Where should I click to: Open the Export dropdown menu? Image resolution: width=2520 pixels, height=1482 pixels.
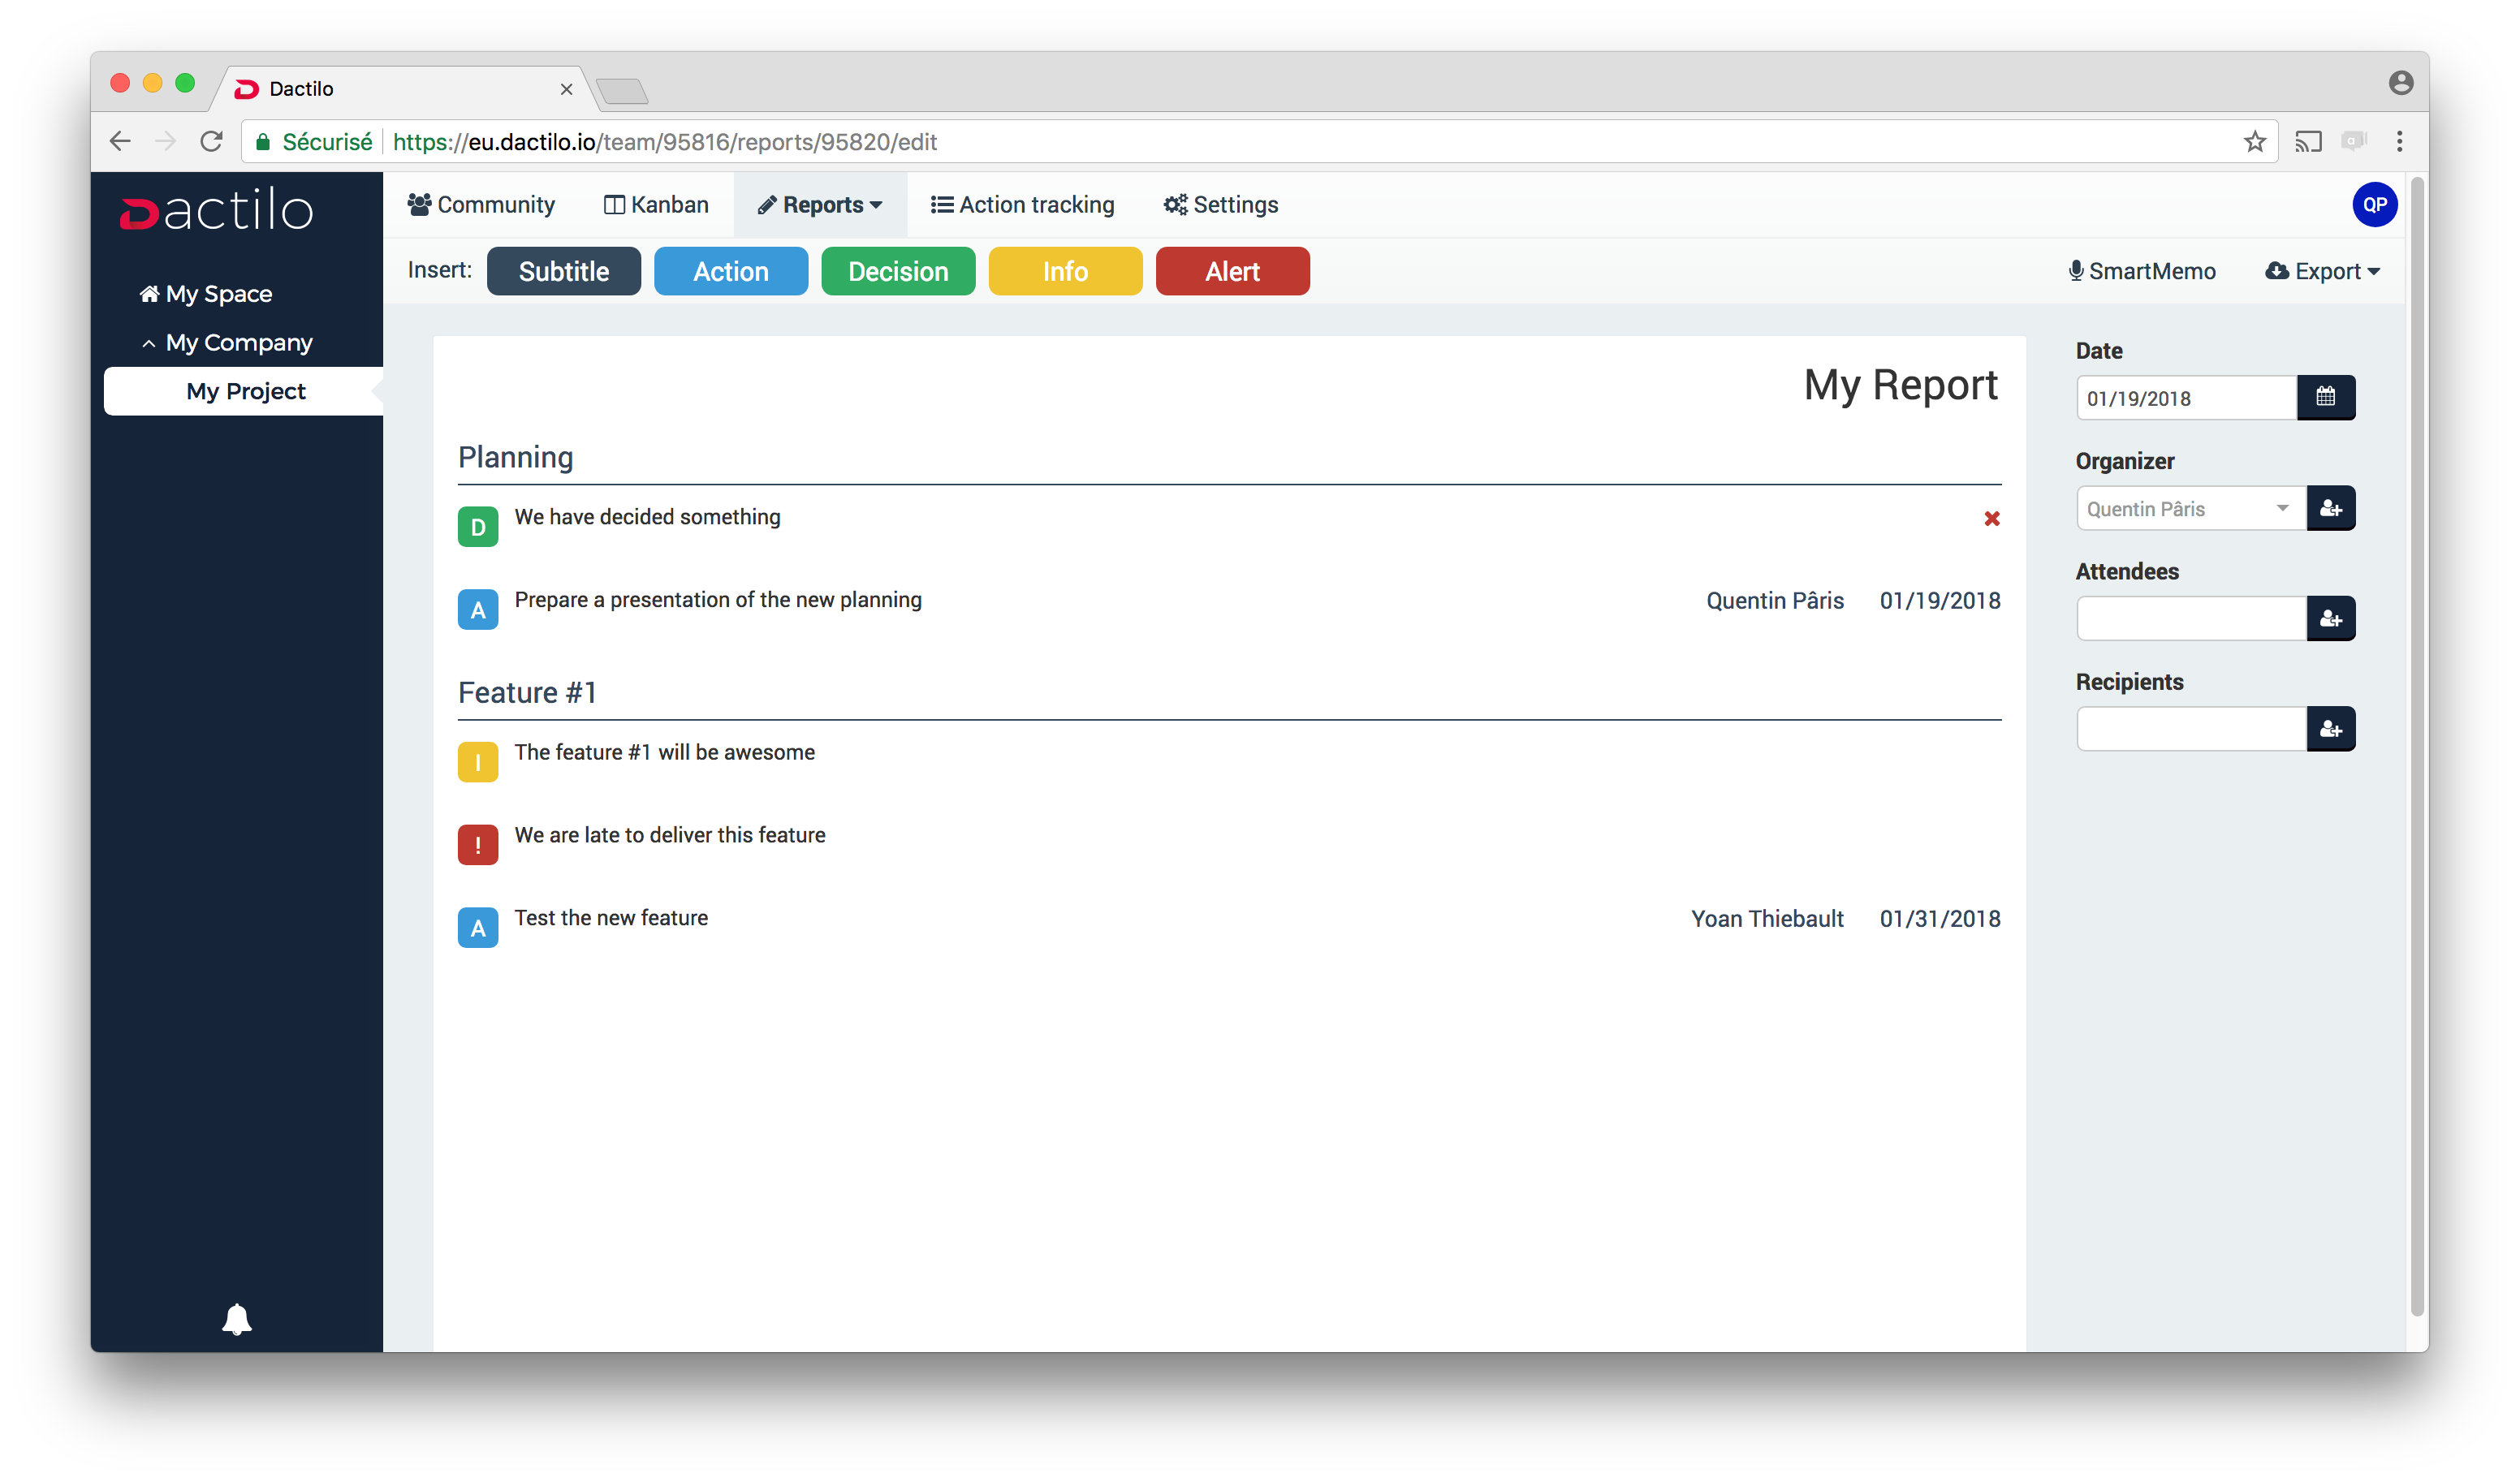point(2322,271)
